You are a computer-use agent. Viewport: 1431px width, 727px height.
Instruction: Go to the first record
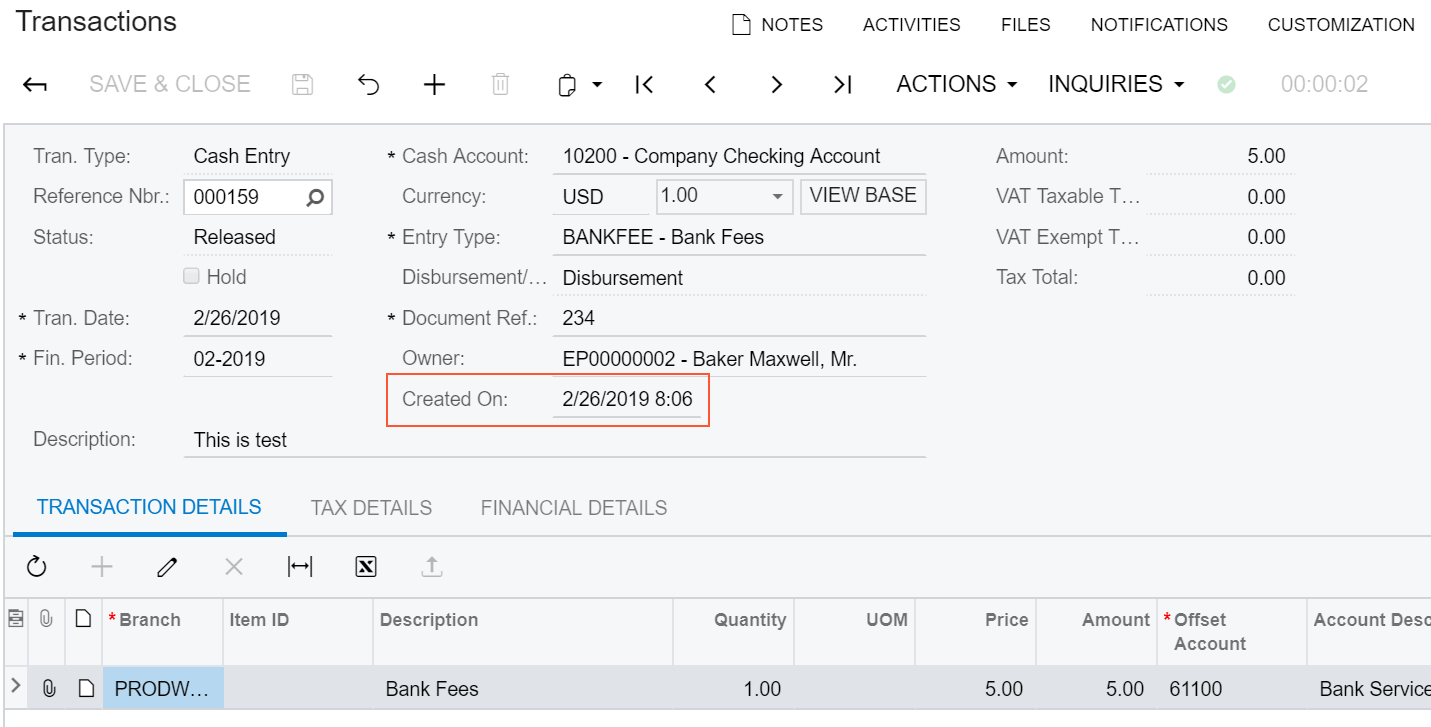tap(645, 85)
